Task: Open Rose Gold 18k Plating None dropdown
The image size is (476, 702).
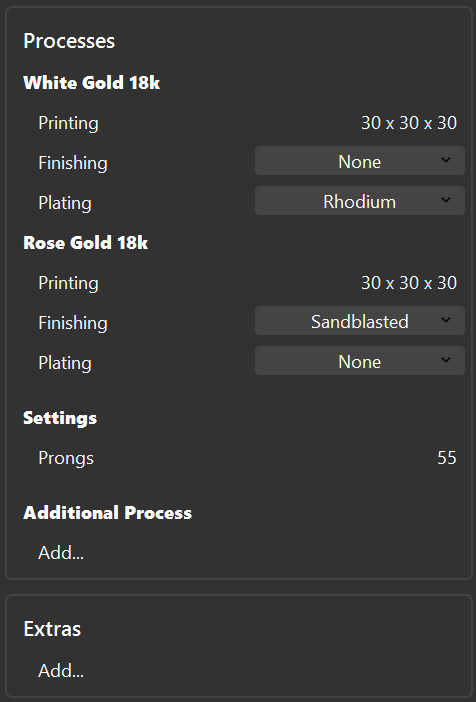Action: [x=360, y=361]
